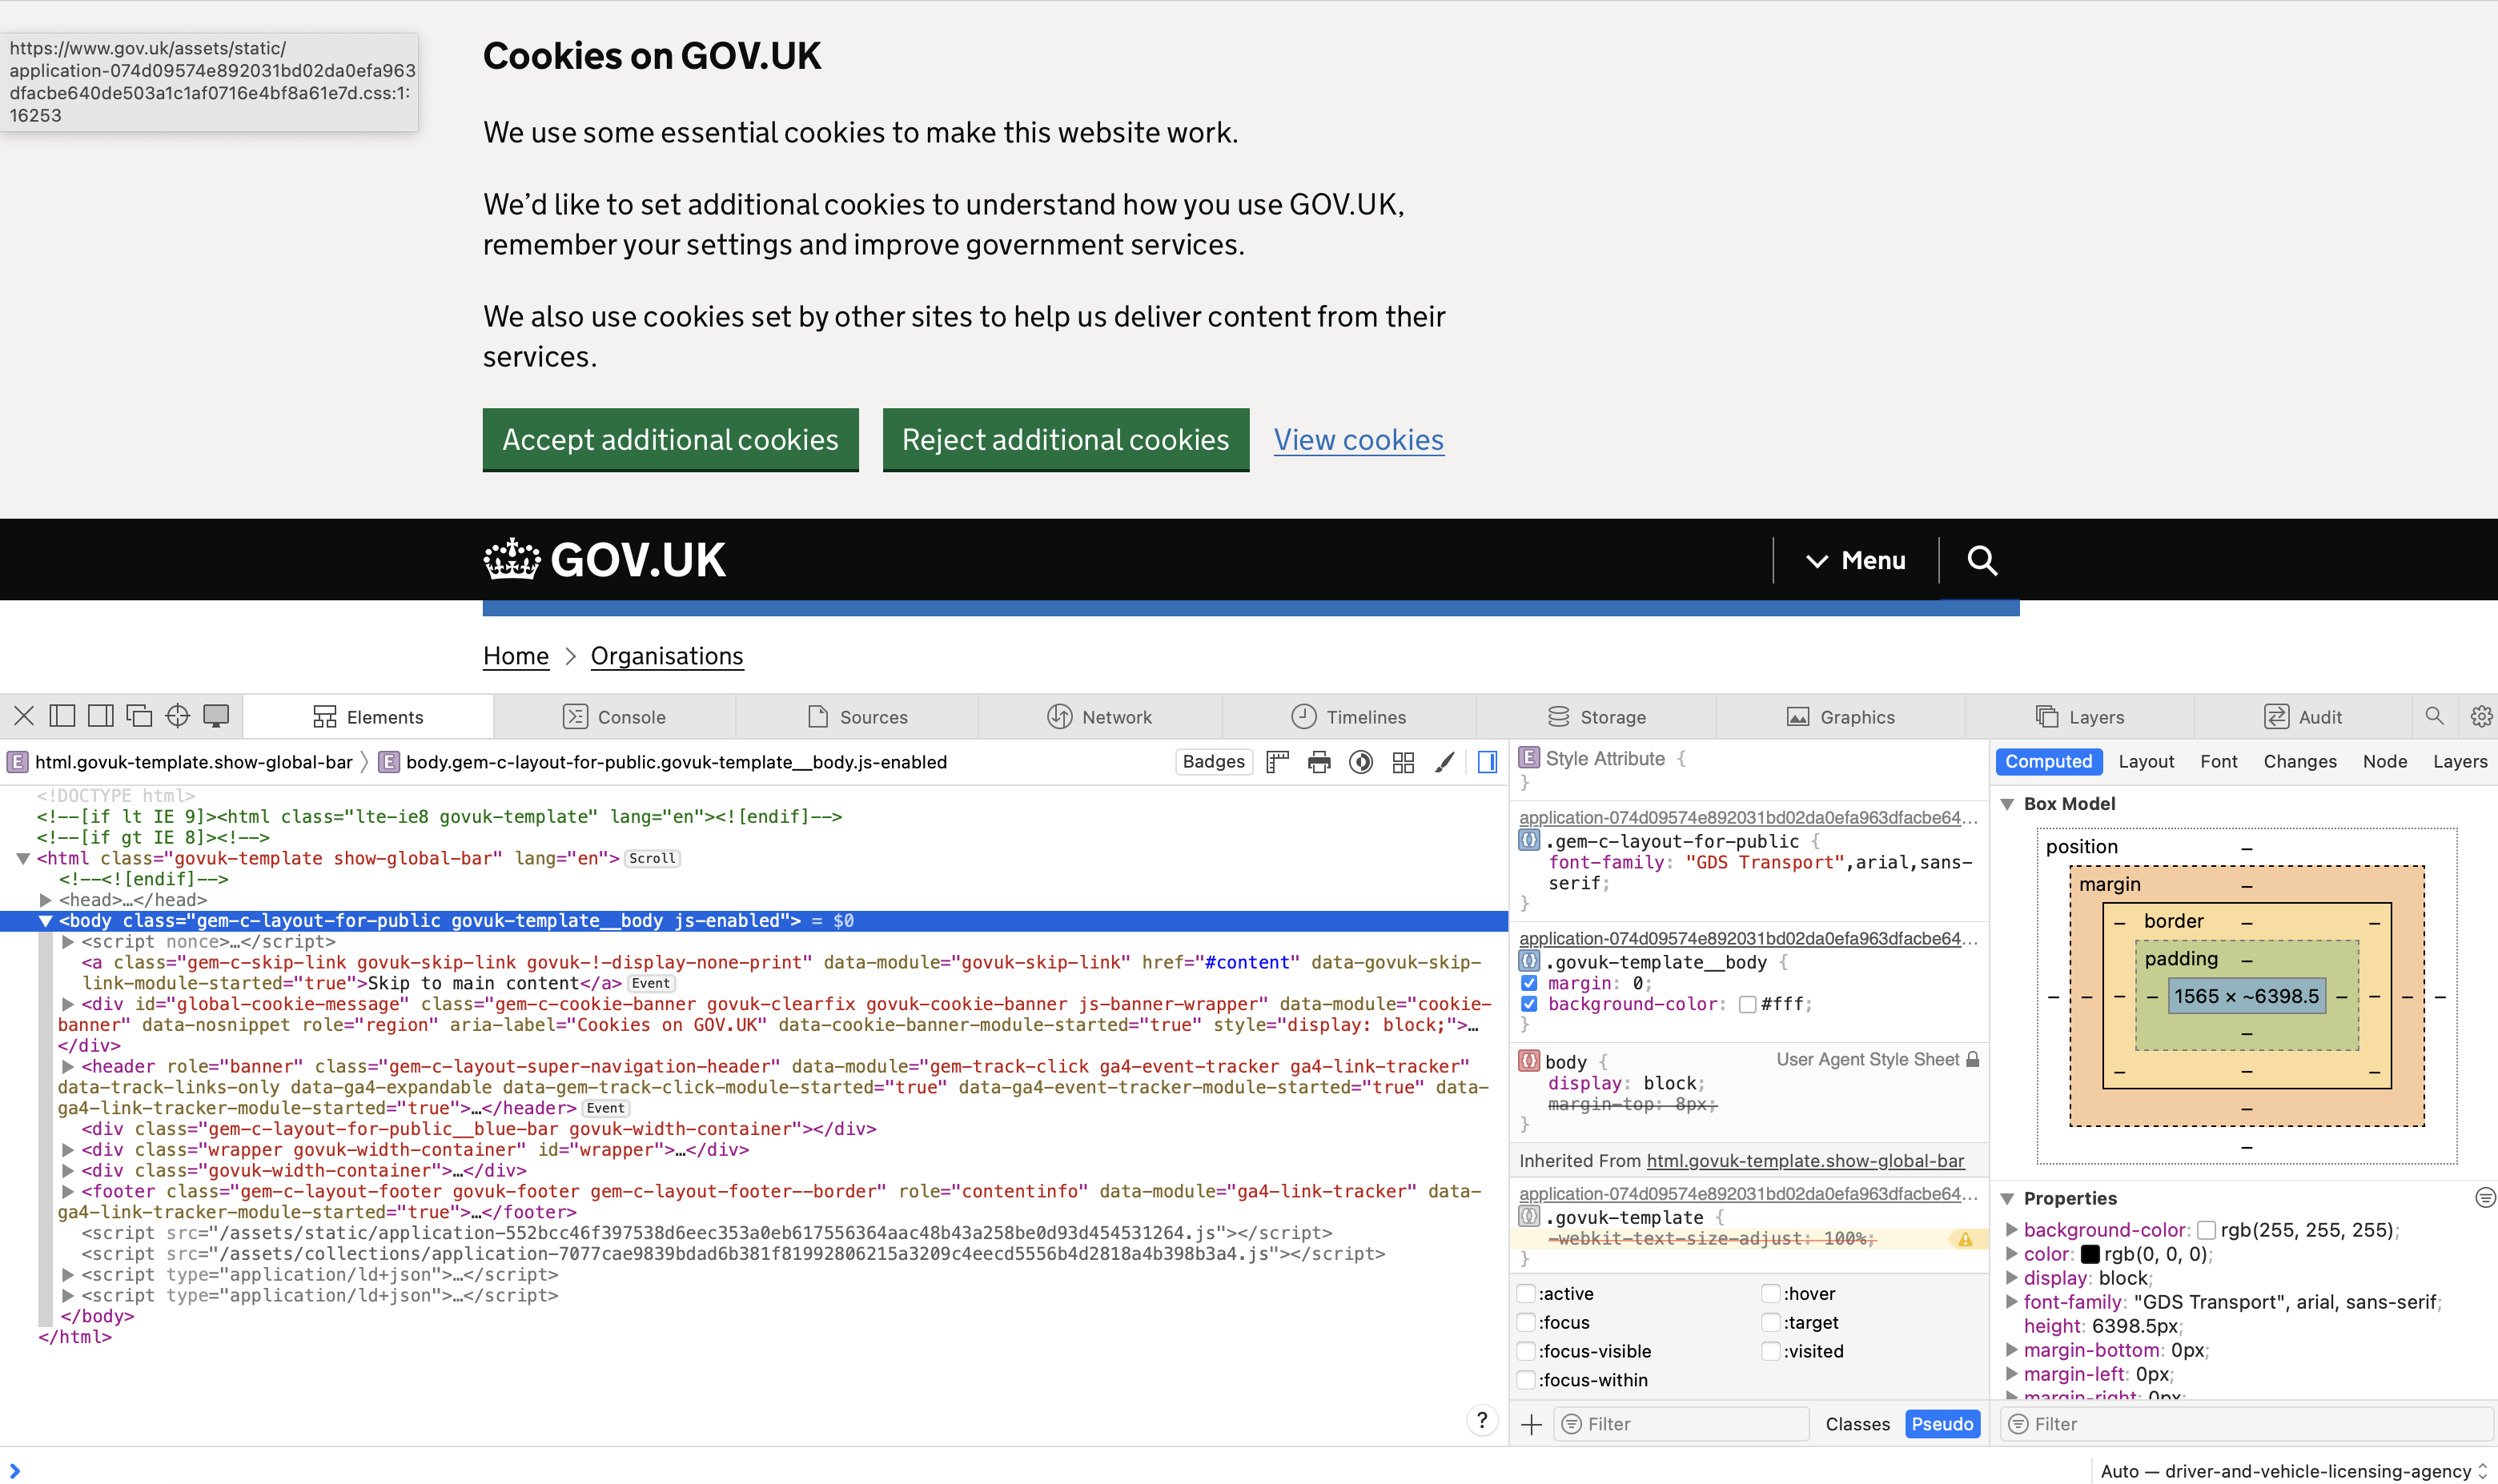Force the :focus-within pseudo-class
This screenshot has width=2498, height=1484.
(x=1526, y=1380)
